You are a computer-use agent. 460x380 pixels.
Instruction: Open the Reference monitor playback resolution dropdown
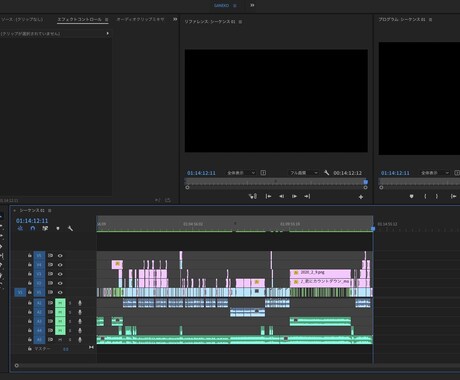[303, 173]
